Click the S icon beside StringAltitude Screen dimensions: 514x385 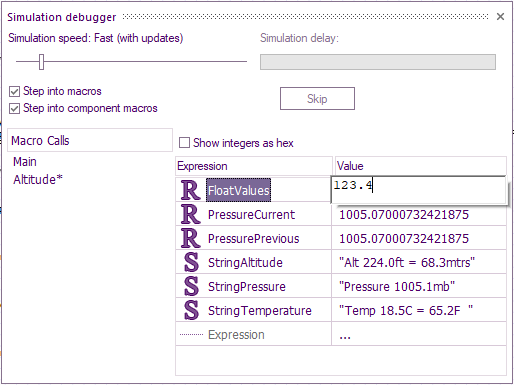pos(191,262)
